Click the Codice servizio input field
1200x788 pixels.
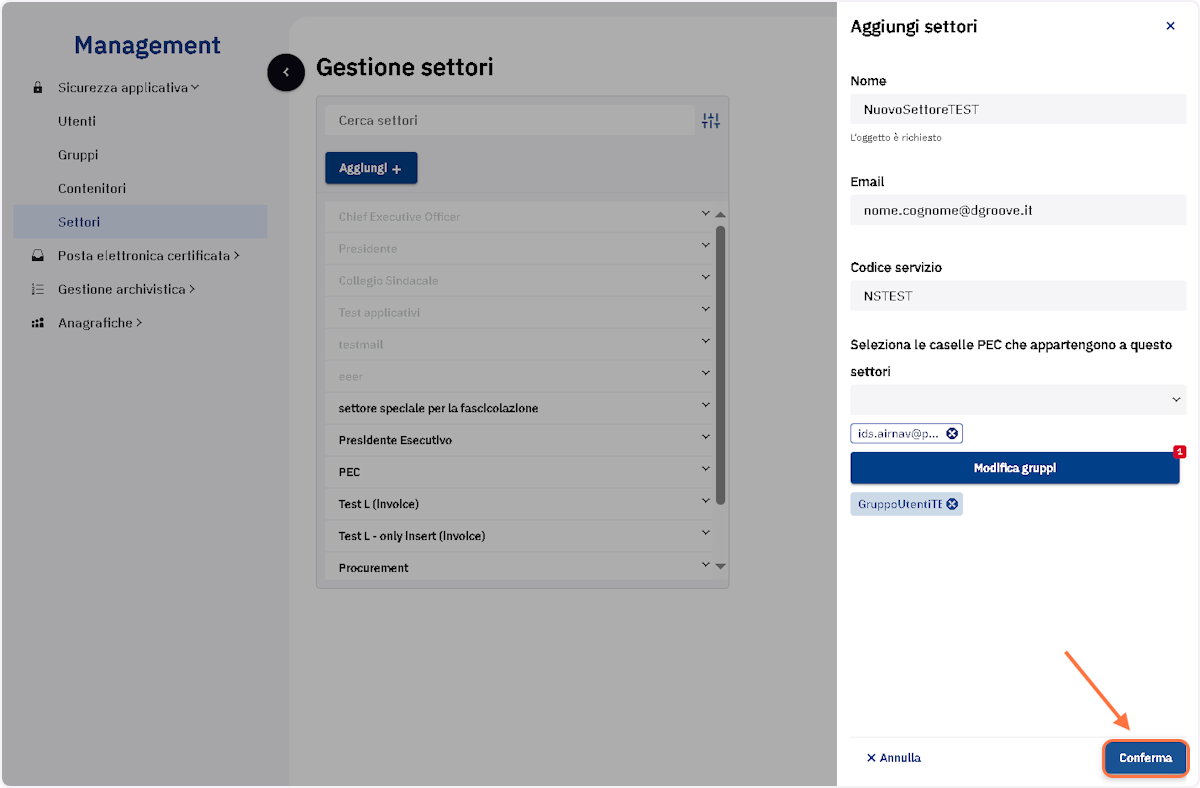[x=1018, y=296]
